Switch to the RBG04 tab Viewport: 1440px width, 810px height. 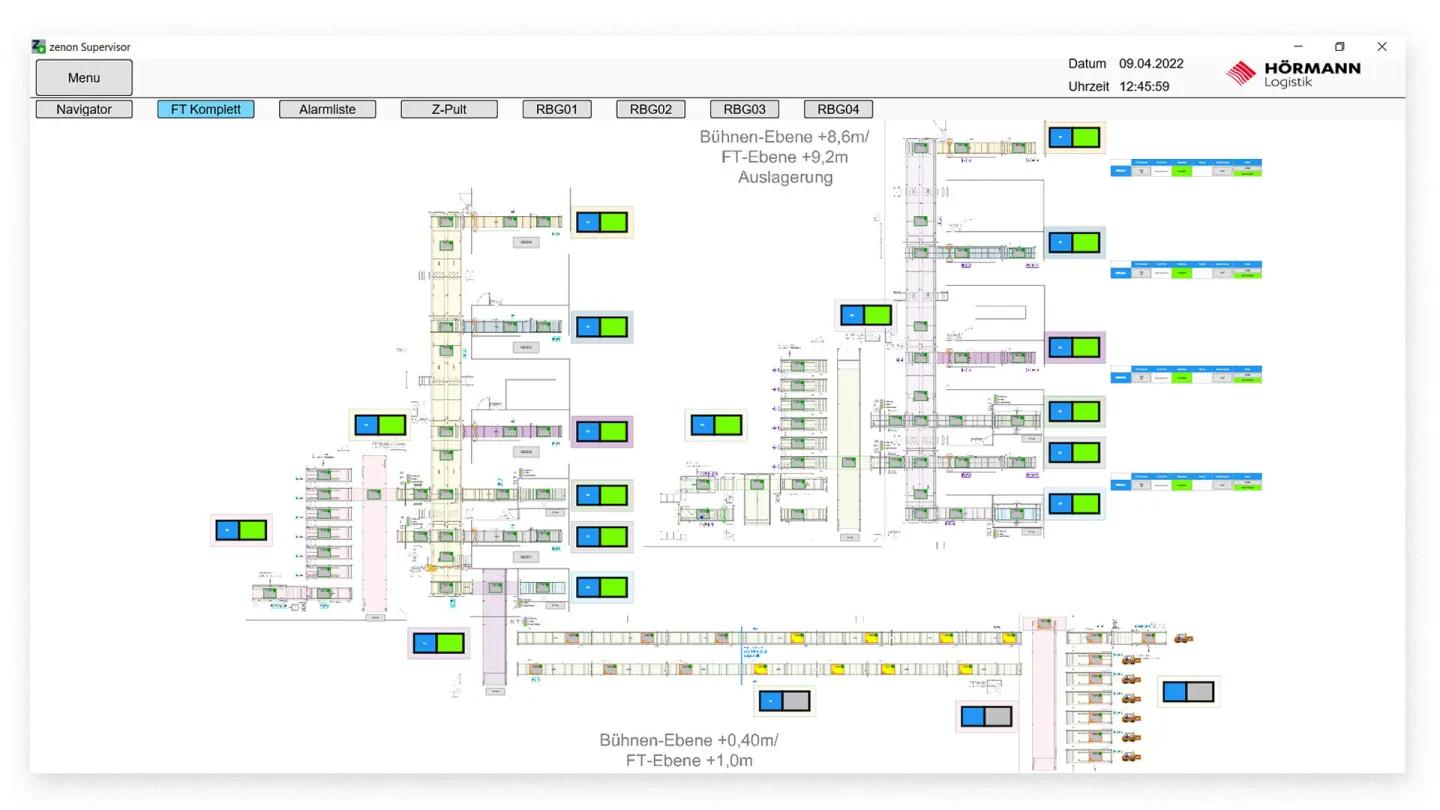coord(838,110)
